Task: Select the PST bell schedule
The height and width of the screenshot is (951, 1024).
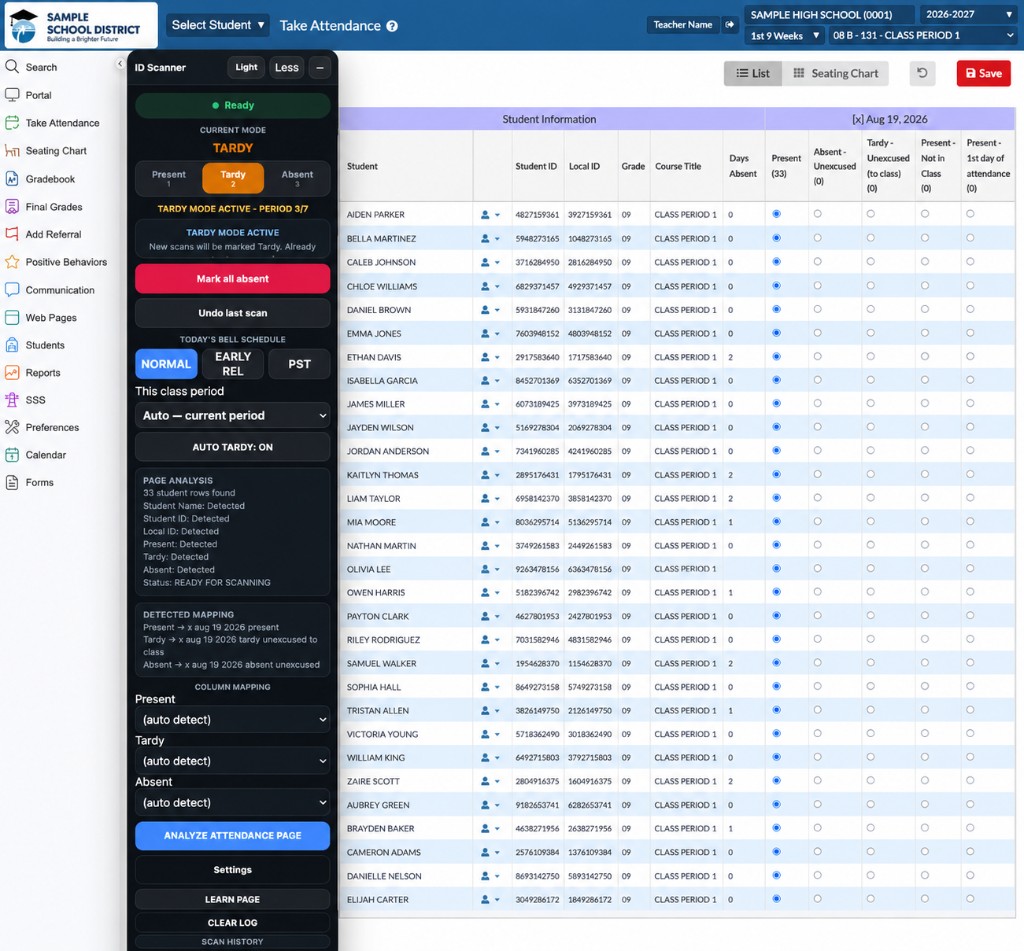Action: (299, 364)
